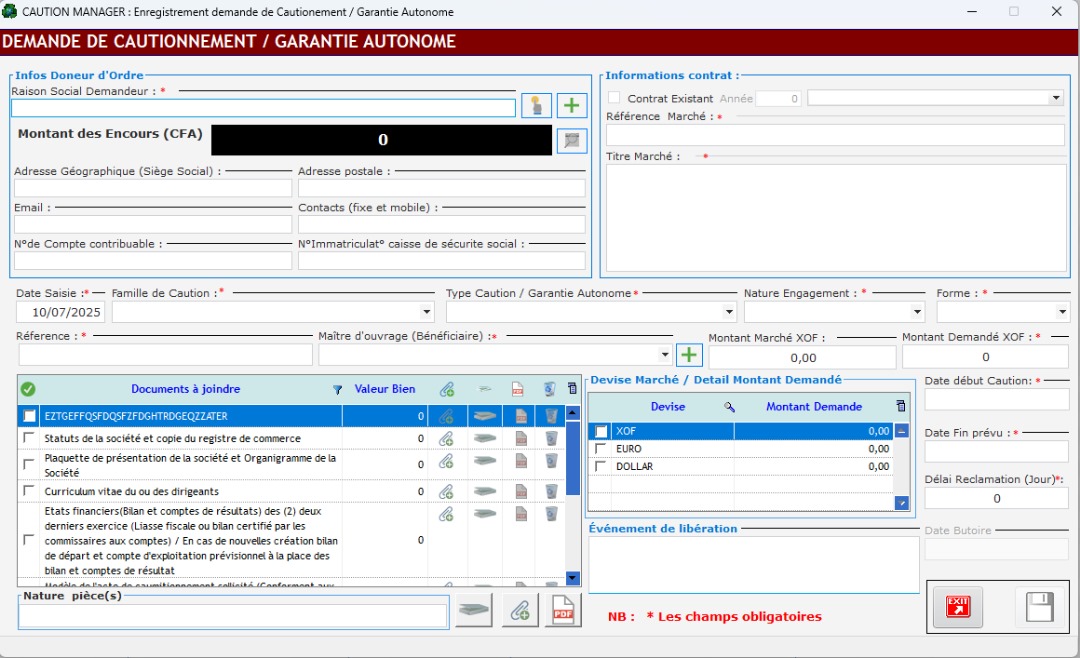Add a beneficiary with green plus icon
The width and height of the screenshot is (1080, 658).
pyautogui.click(x=689, y=355)
